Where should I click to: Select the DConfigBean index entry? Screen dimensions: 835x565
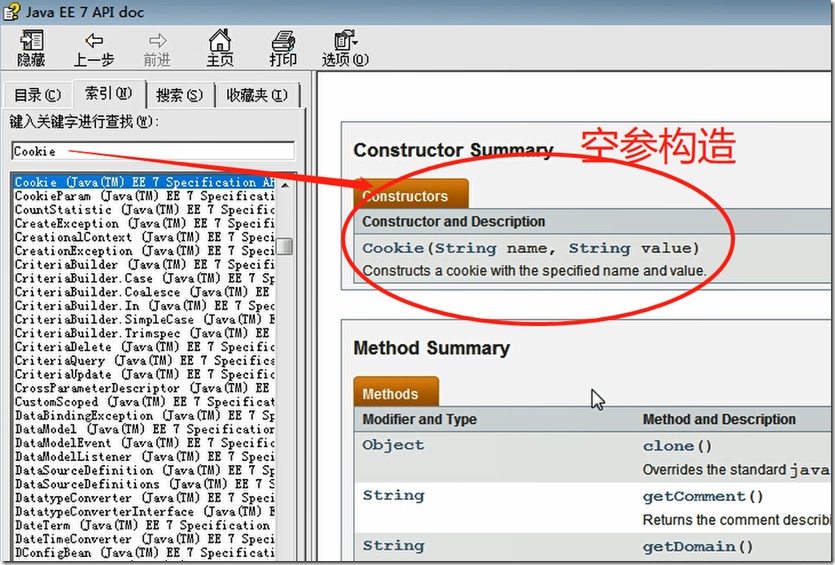pyautogui.click(x=144, y=553)
